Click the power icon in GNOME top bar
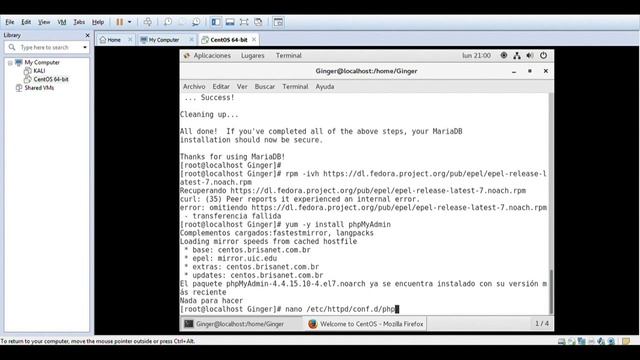Image resolution: width=640 pixels, height=360 pixels. [x=543, y=56]
